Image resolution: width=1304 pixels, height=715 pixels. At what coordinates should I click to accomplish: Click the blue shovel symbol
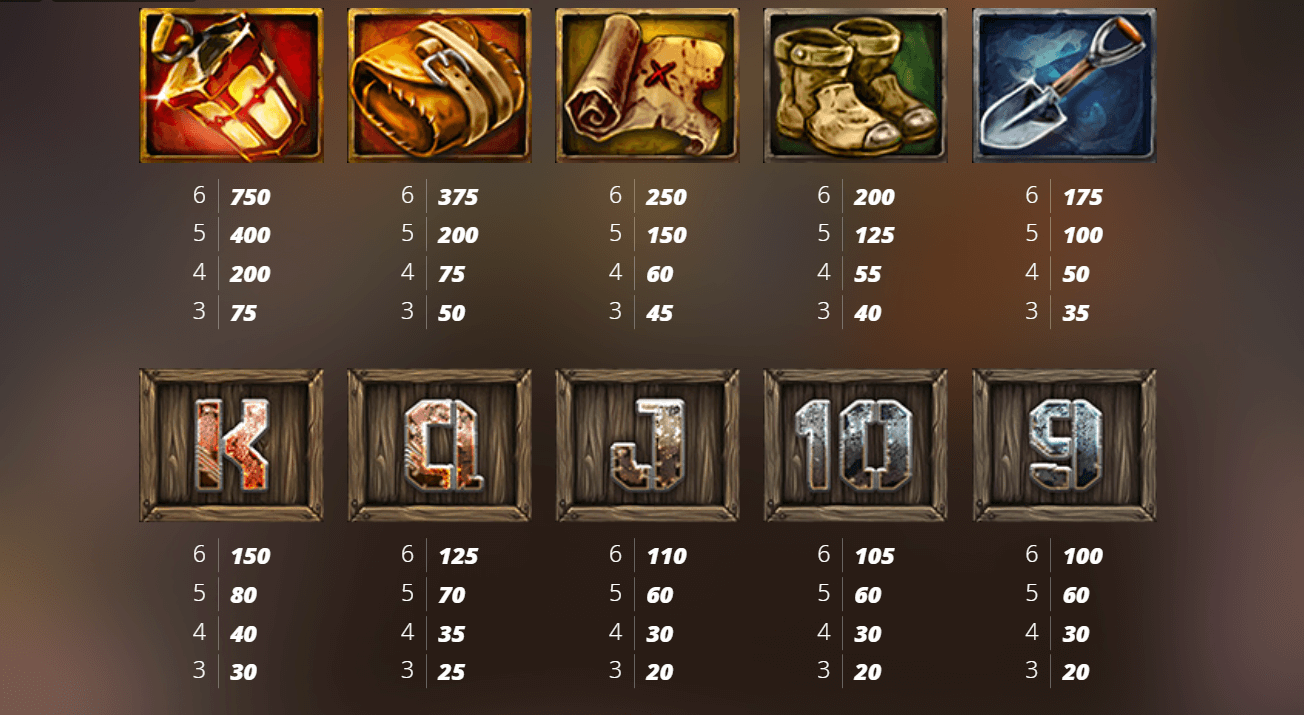coord(1064,85)
